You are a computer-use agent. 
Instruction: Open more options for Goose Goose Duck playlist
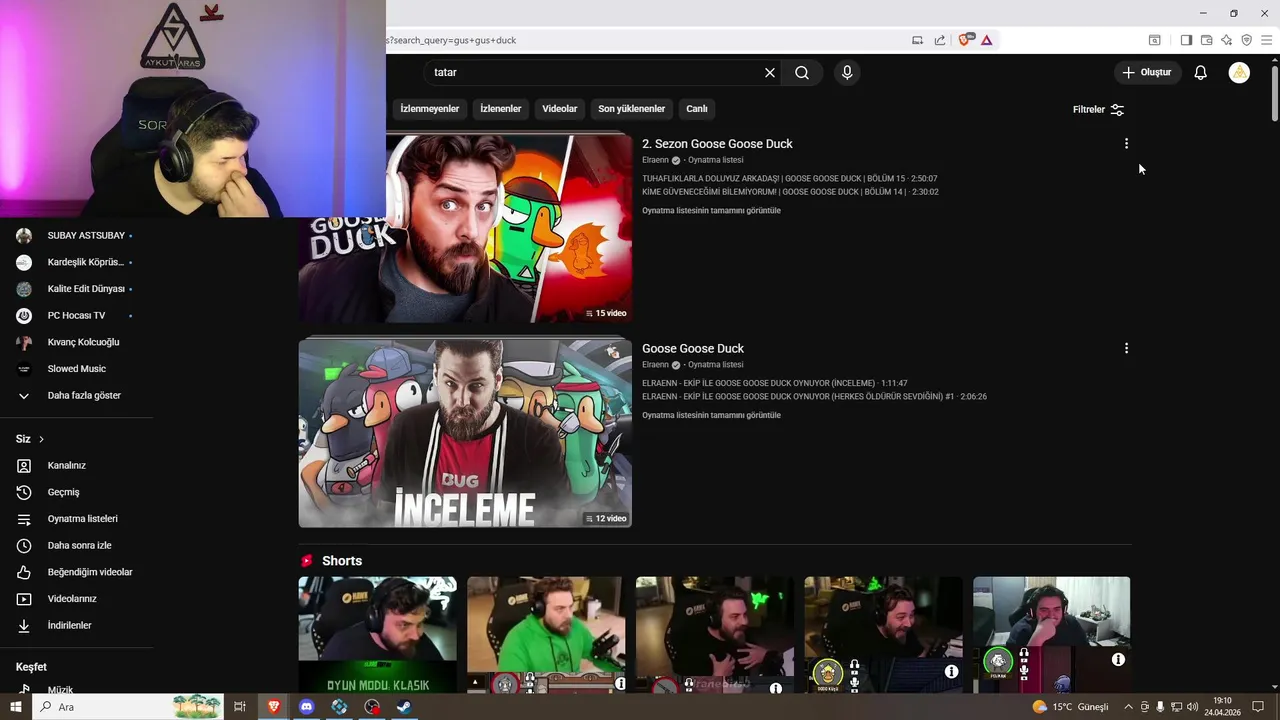(x=1126, y=349)
